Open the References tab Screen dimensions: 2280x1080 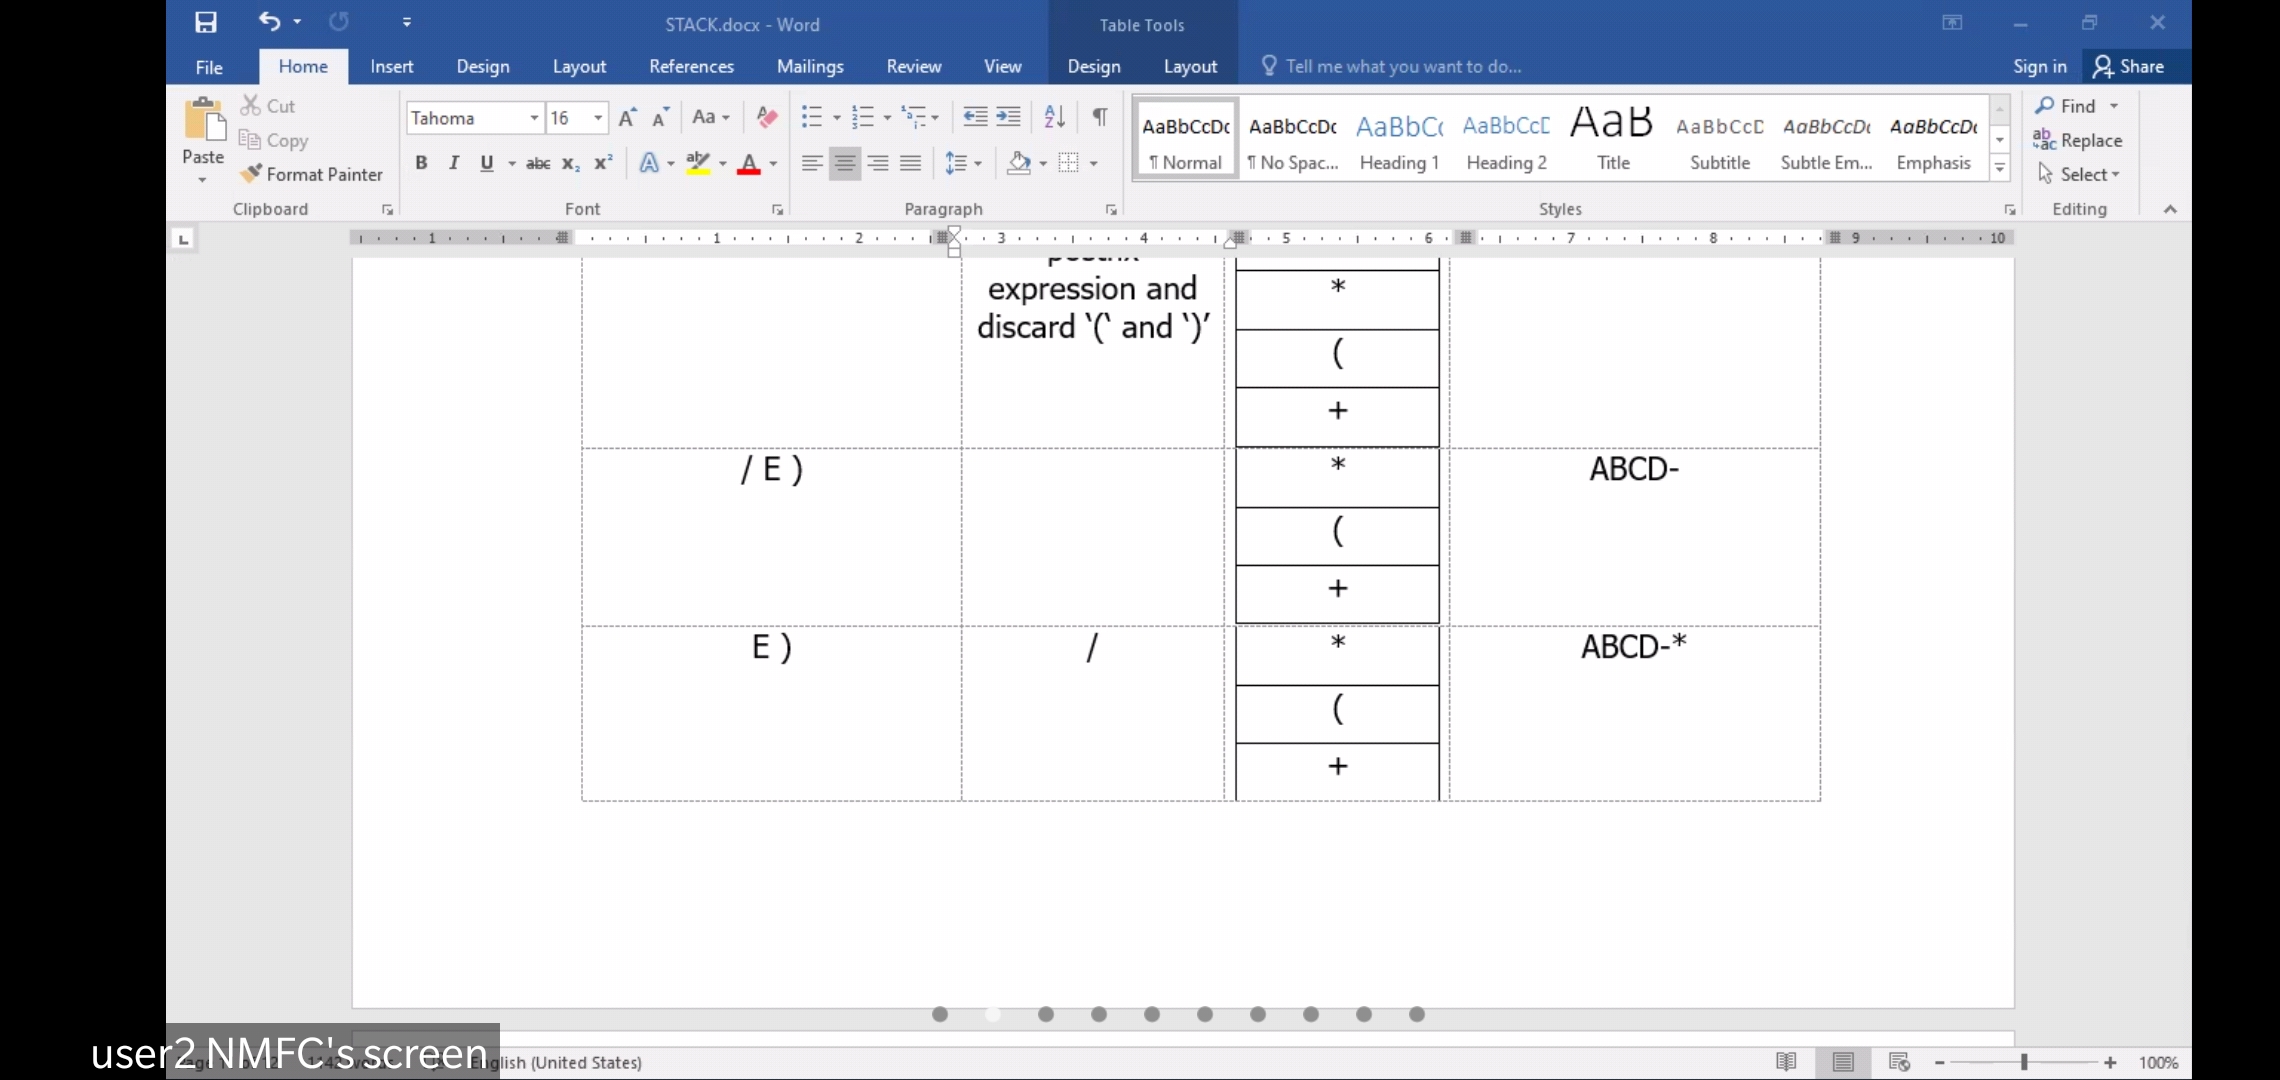click(x=691, y=66)
